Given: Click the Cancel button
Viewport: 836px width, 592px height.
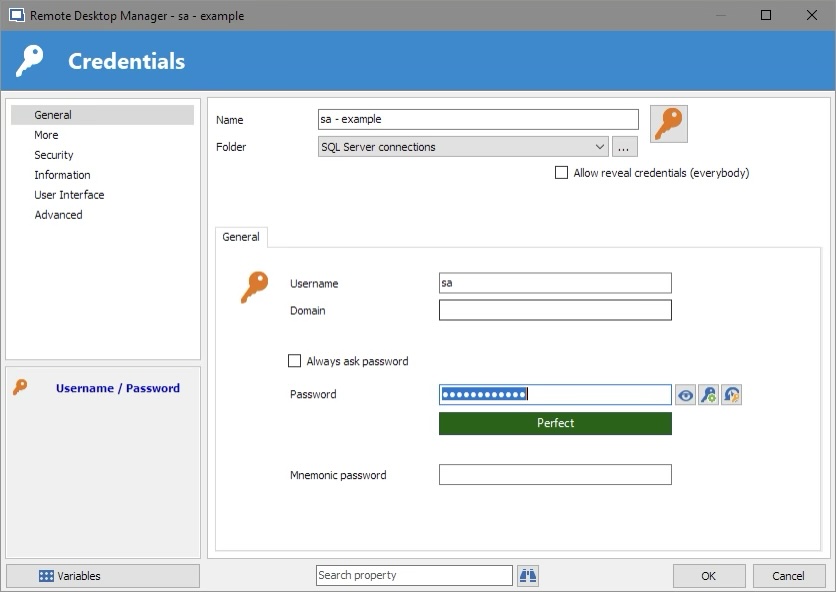Looking at the screenshot, I should [789, 576].
